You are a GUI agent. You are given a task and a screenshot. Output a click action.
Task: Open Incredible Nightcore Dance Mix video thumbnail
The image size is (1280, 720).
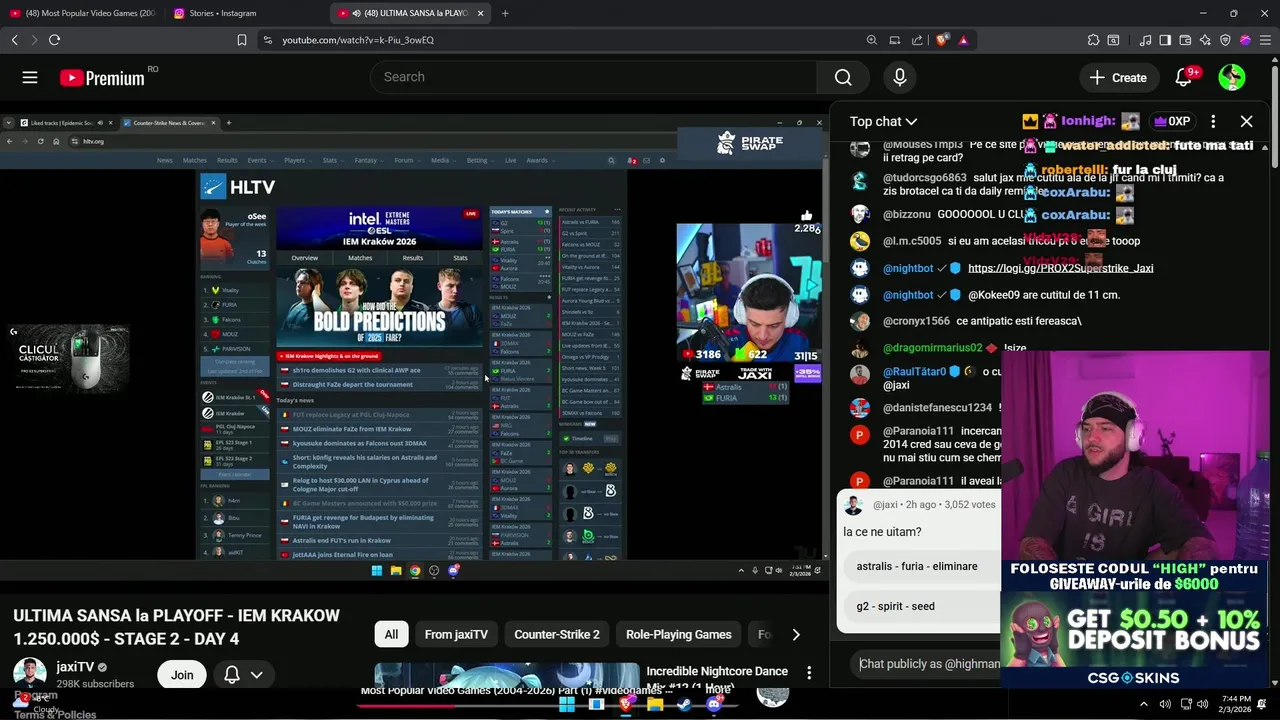coord(507,677)
